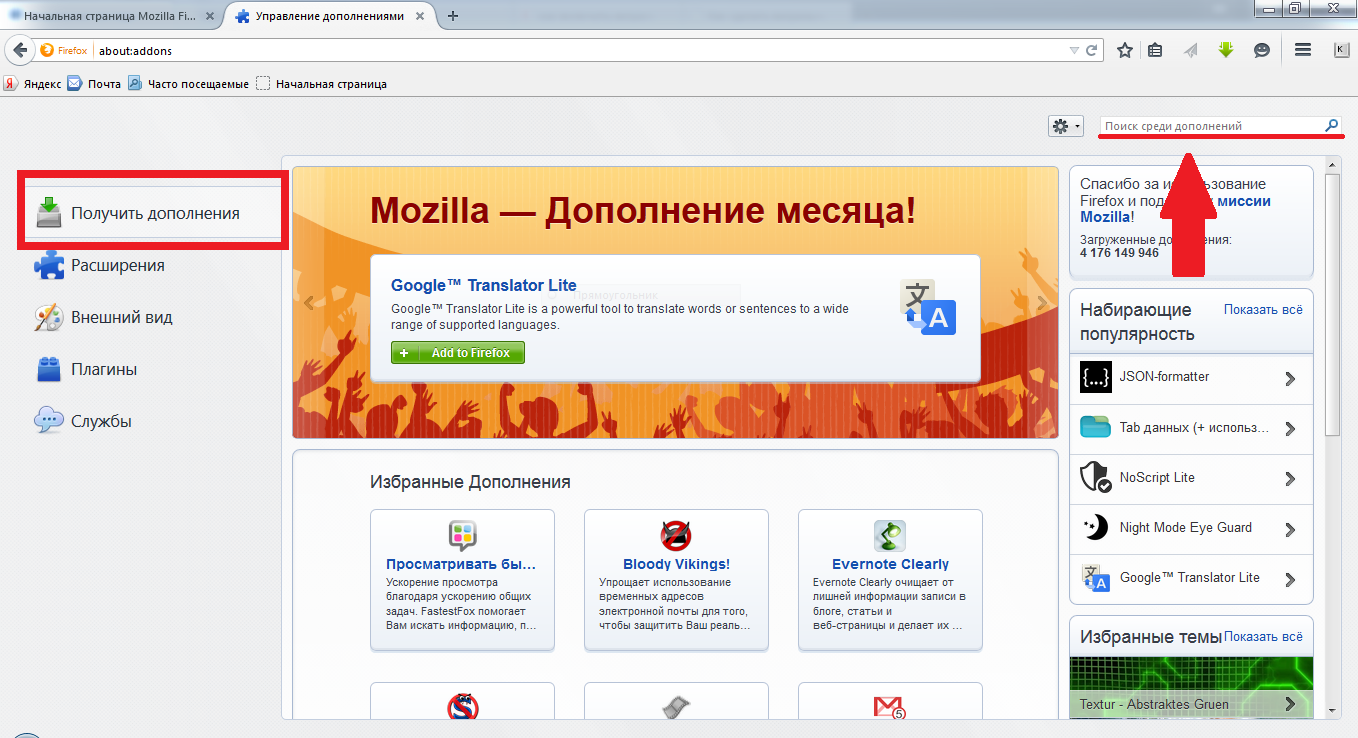The height and width of the screenshot is (738, 1358).
Task: Click the JSON-formatter braces icon
Action: pyautogui.click(x=1096, y=377)
